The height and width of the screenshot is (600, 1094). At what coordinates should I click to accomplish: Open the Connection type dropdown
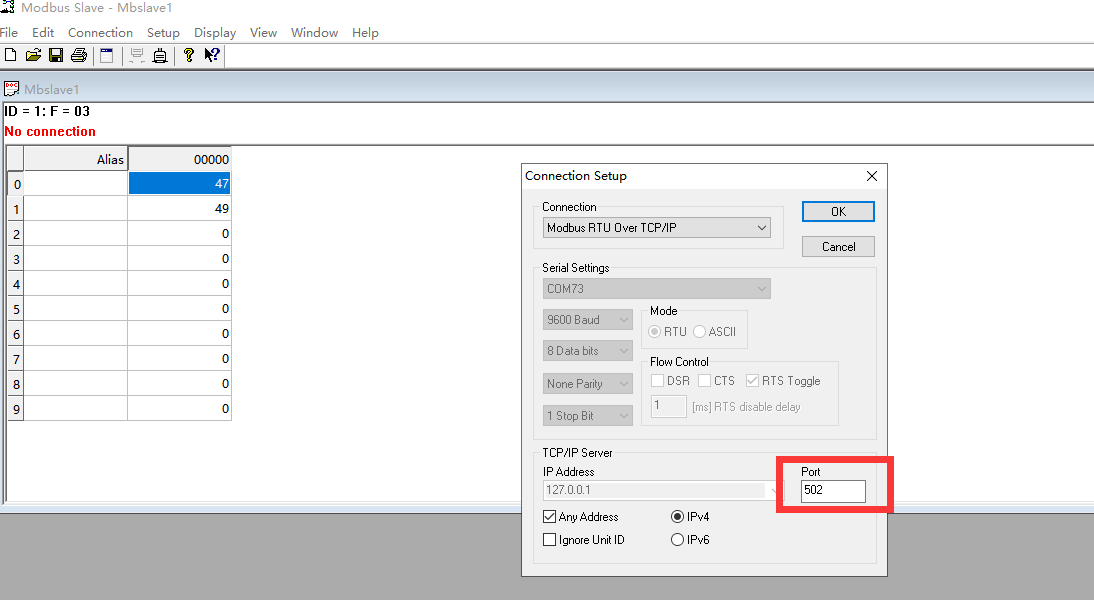pyautogui.click(x=656, y=228)
